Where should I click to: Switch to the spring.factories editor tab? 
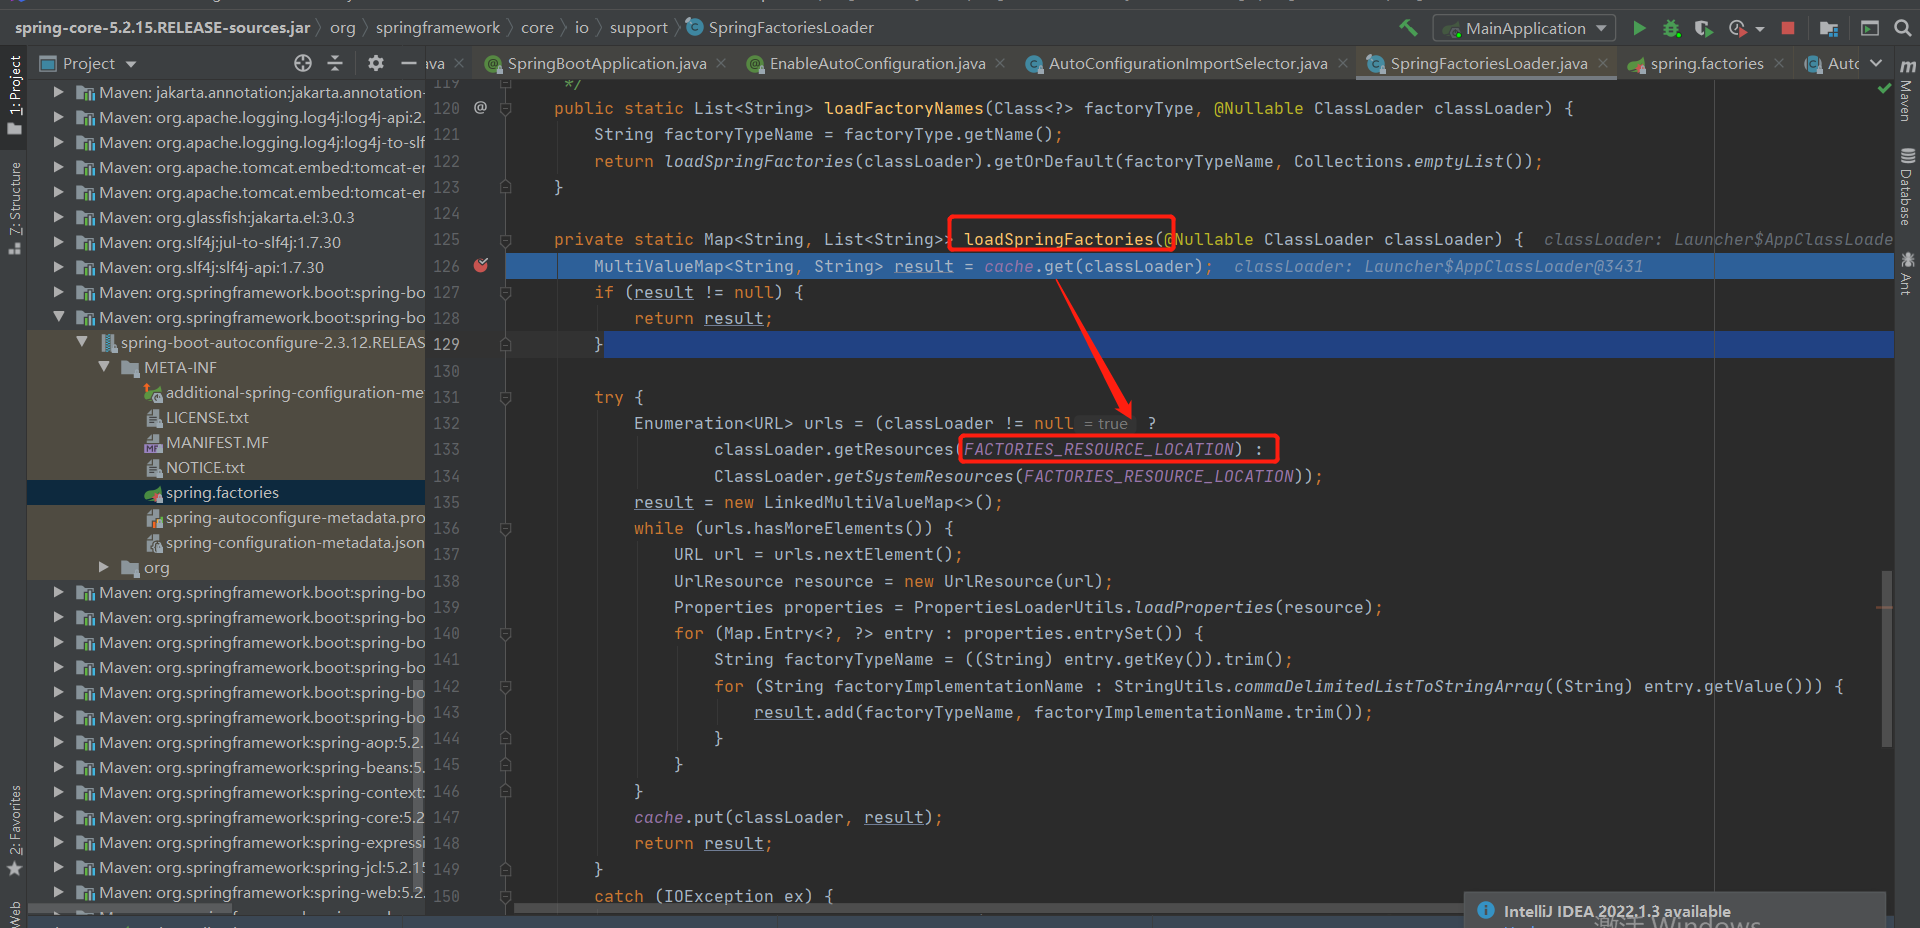[1706, 63]
